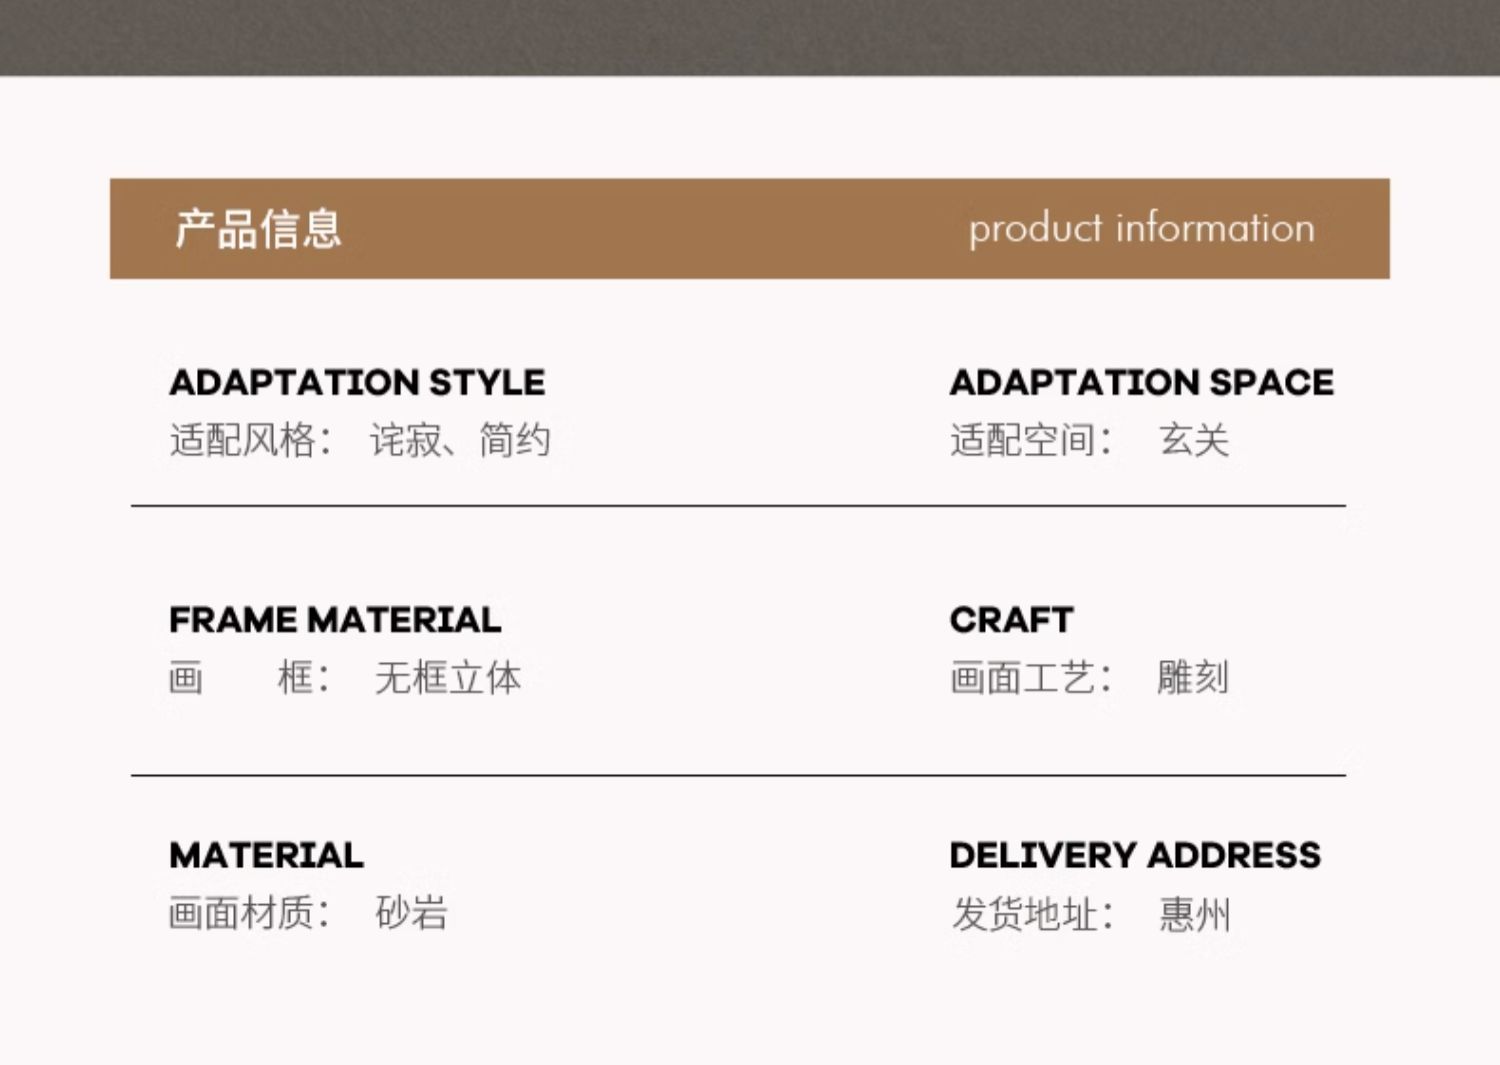Click the CRAFT heading
Image resolution: width=1500 pixels, height=1065 pixels.
[x=1011, y=620]
